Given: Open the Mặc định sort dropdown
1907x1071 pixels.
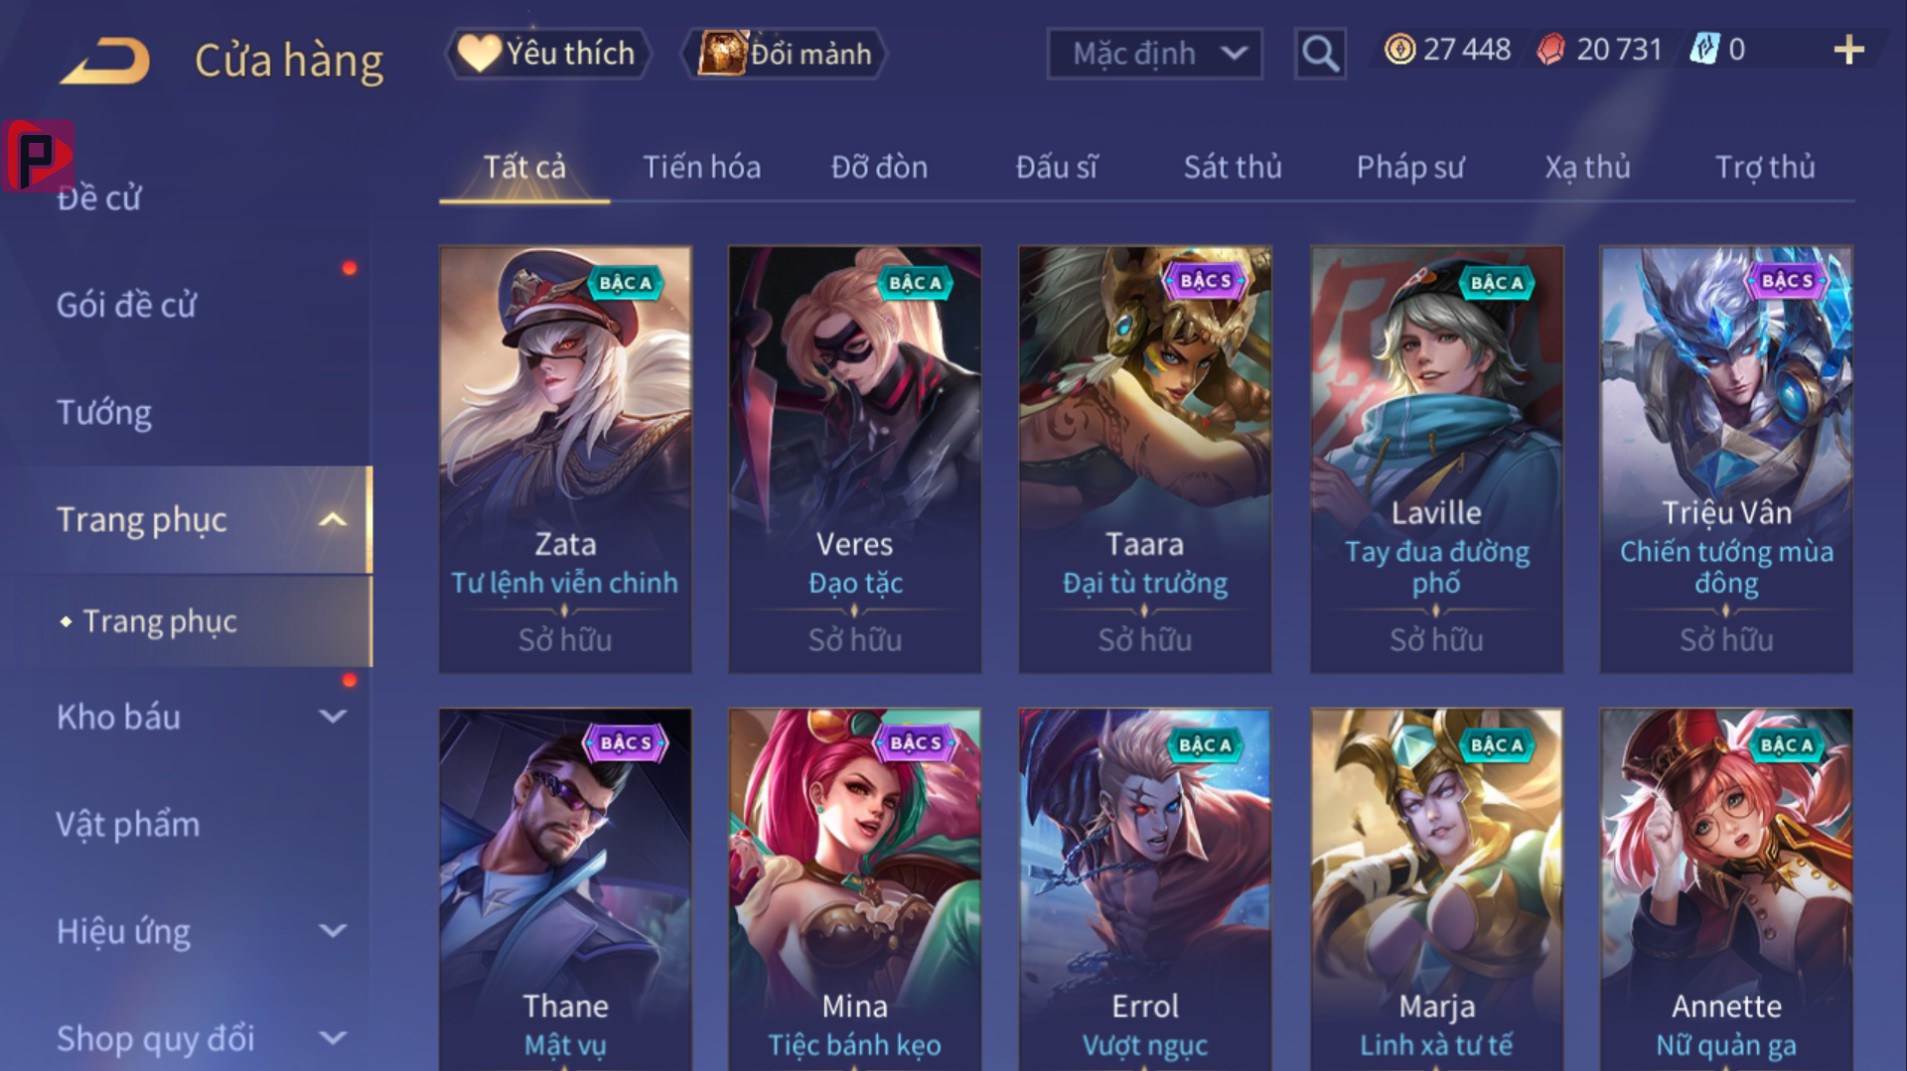Looking at the screenshot, I should (x=1154, y=53).
